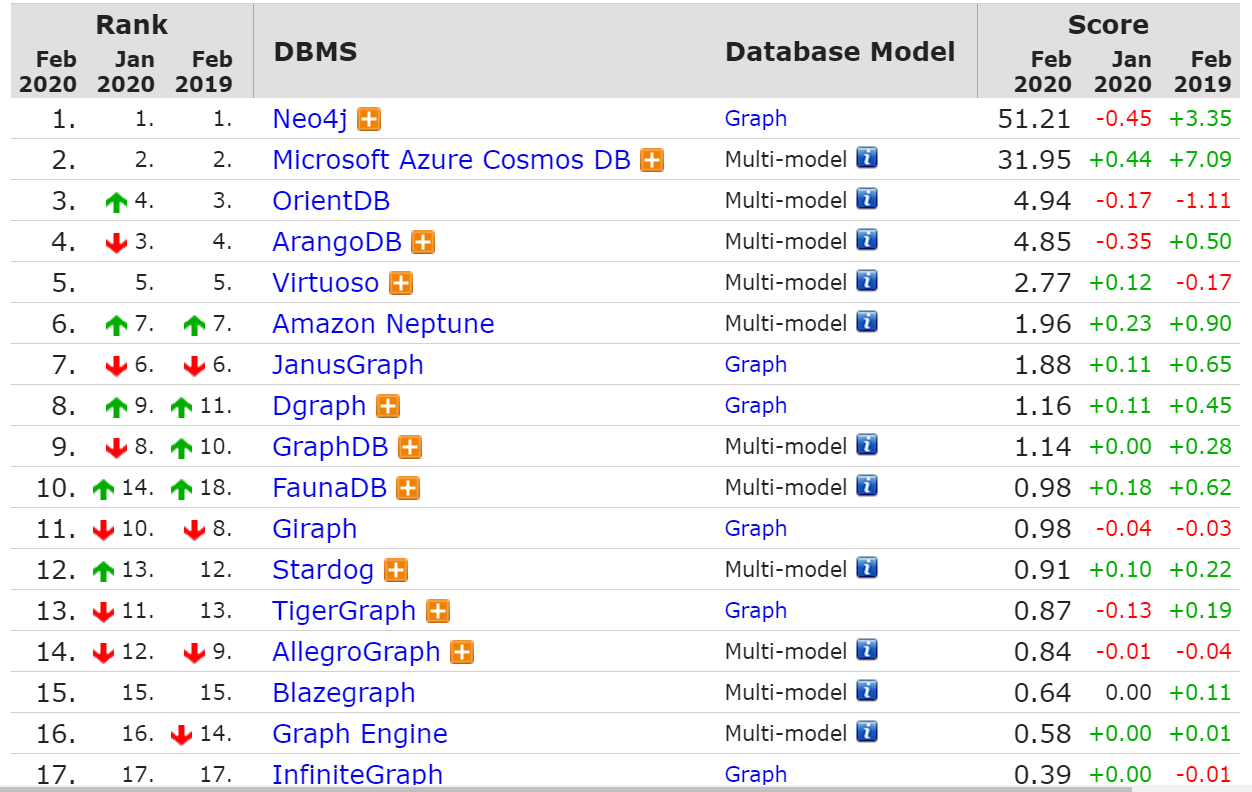This screenshot has height=792, width=1252.
Task: Click the info icon in Amazon Neptune's row
Action: (867, 322)
